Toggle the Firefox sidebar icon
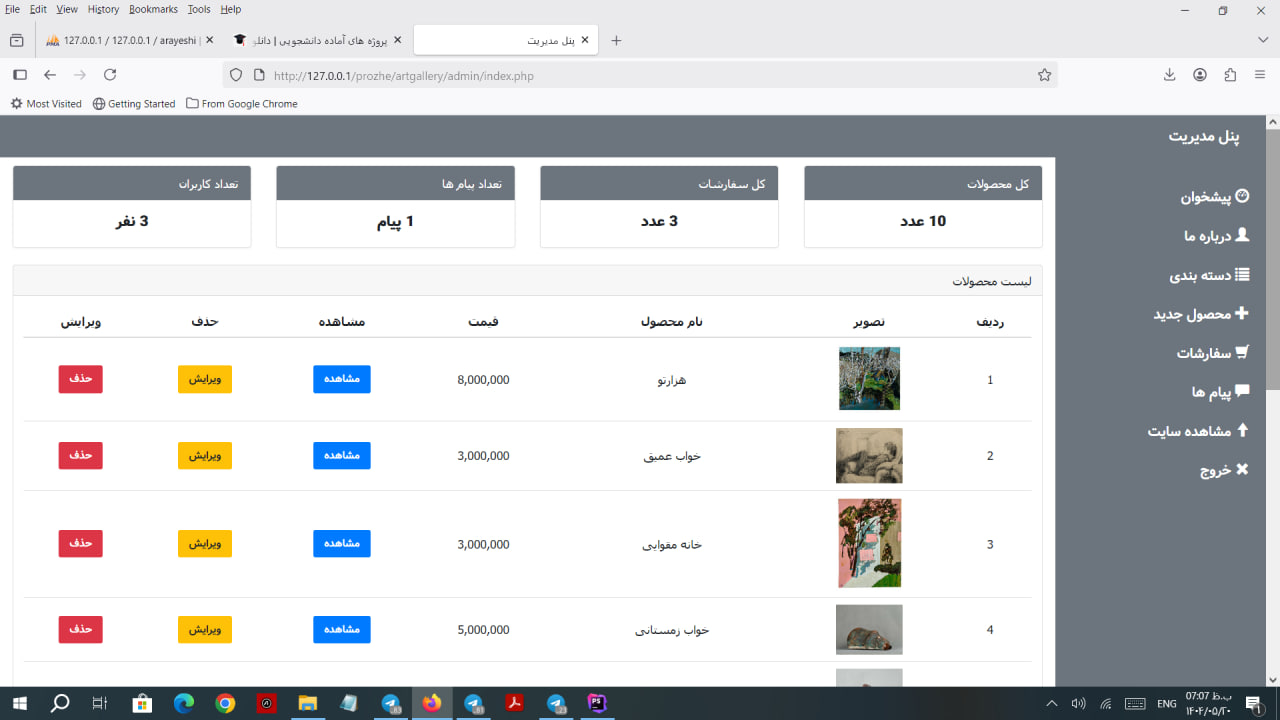 [19, 75]
